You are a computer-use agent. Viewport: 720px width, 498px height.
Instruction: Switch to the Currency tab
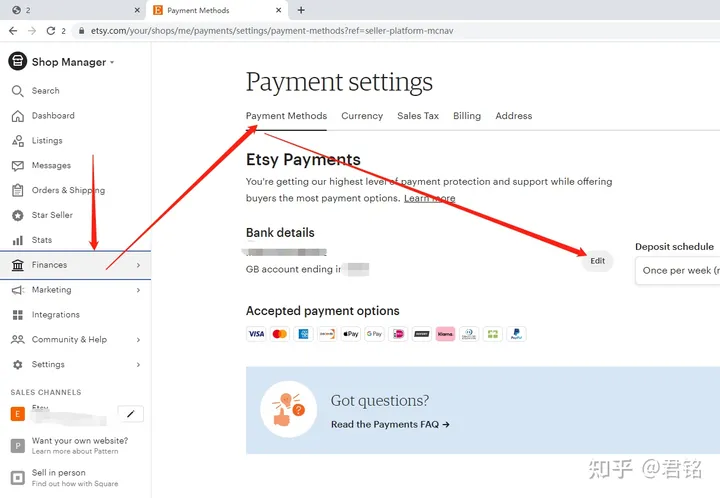pos(362,116)
